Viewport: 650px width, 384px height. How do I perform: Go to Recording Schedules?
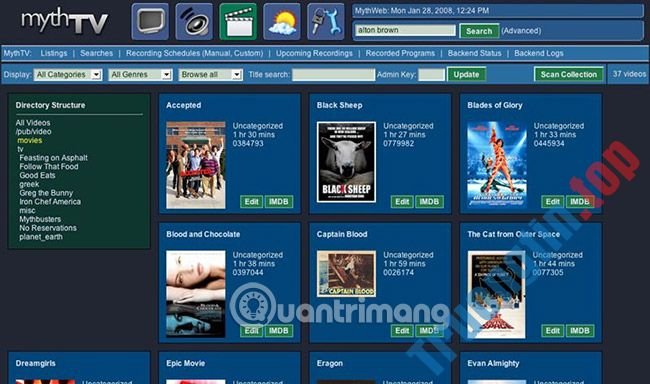164,53
